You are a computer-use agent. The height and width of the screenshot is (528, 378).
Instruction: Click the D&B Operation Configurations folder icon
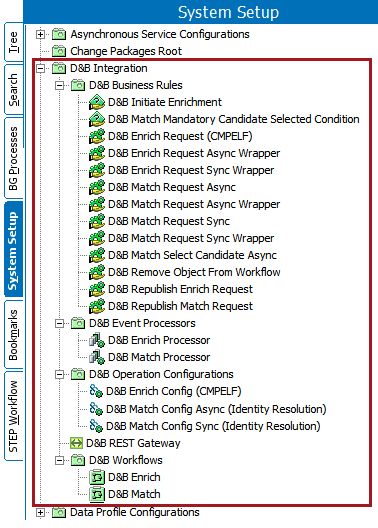[x=78, y=374]
